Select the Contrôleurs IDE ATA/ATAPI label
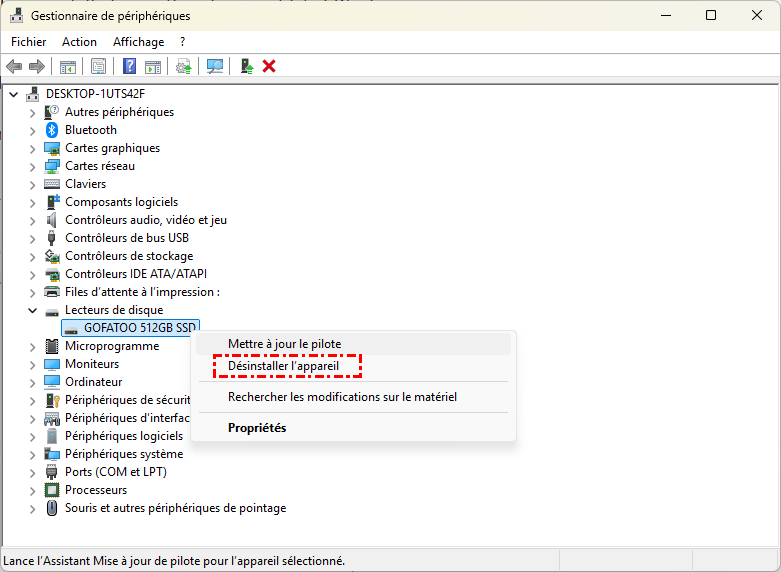The width and height of the screenshot is (781, 572). 135,274
